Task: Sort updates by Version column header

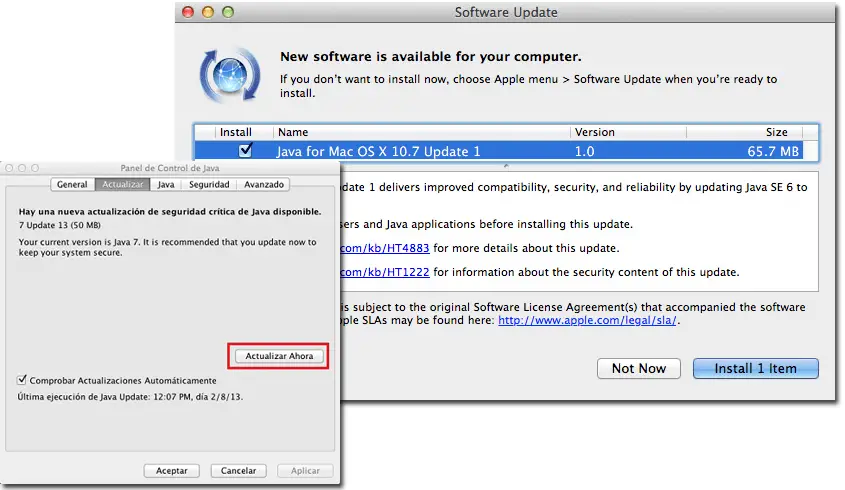Action: 628,132
